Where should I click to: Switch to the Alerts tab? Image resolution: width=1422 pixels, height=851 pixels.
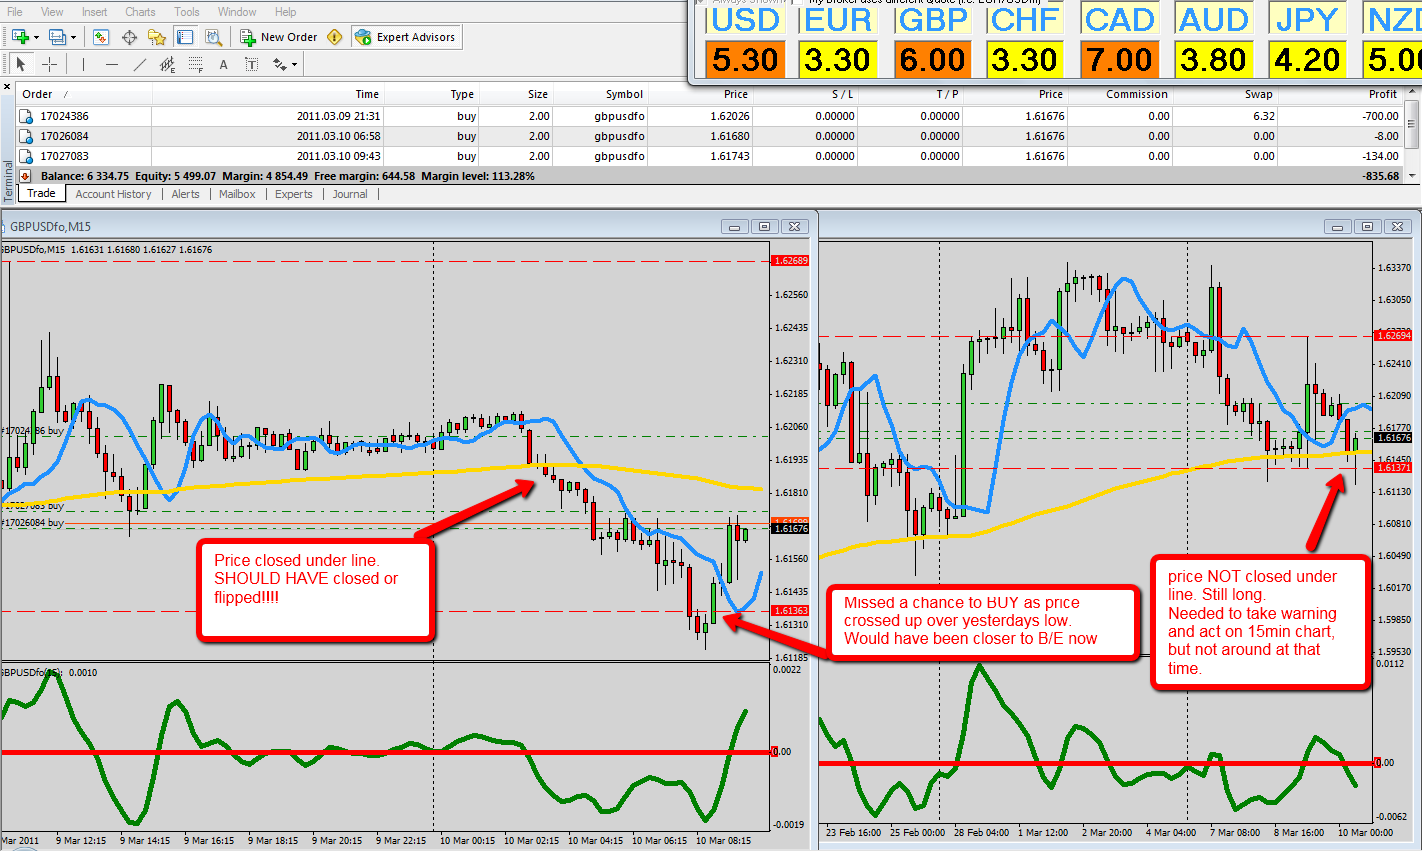click(x=185, y=194)
